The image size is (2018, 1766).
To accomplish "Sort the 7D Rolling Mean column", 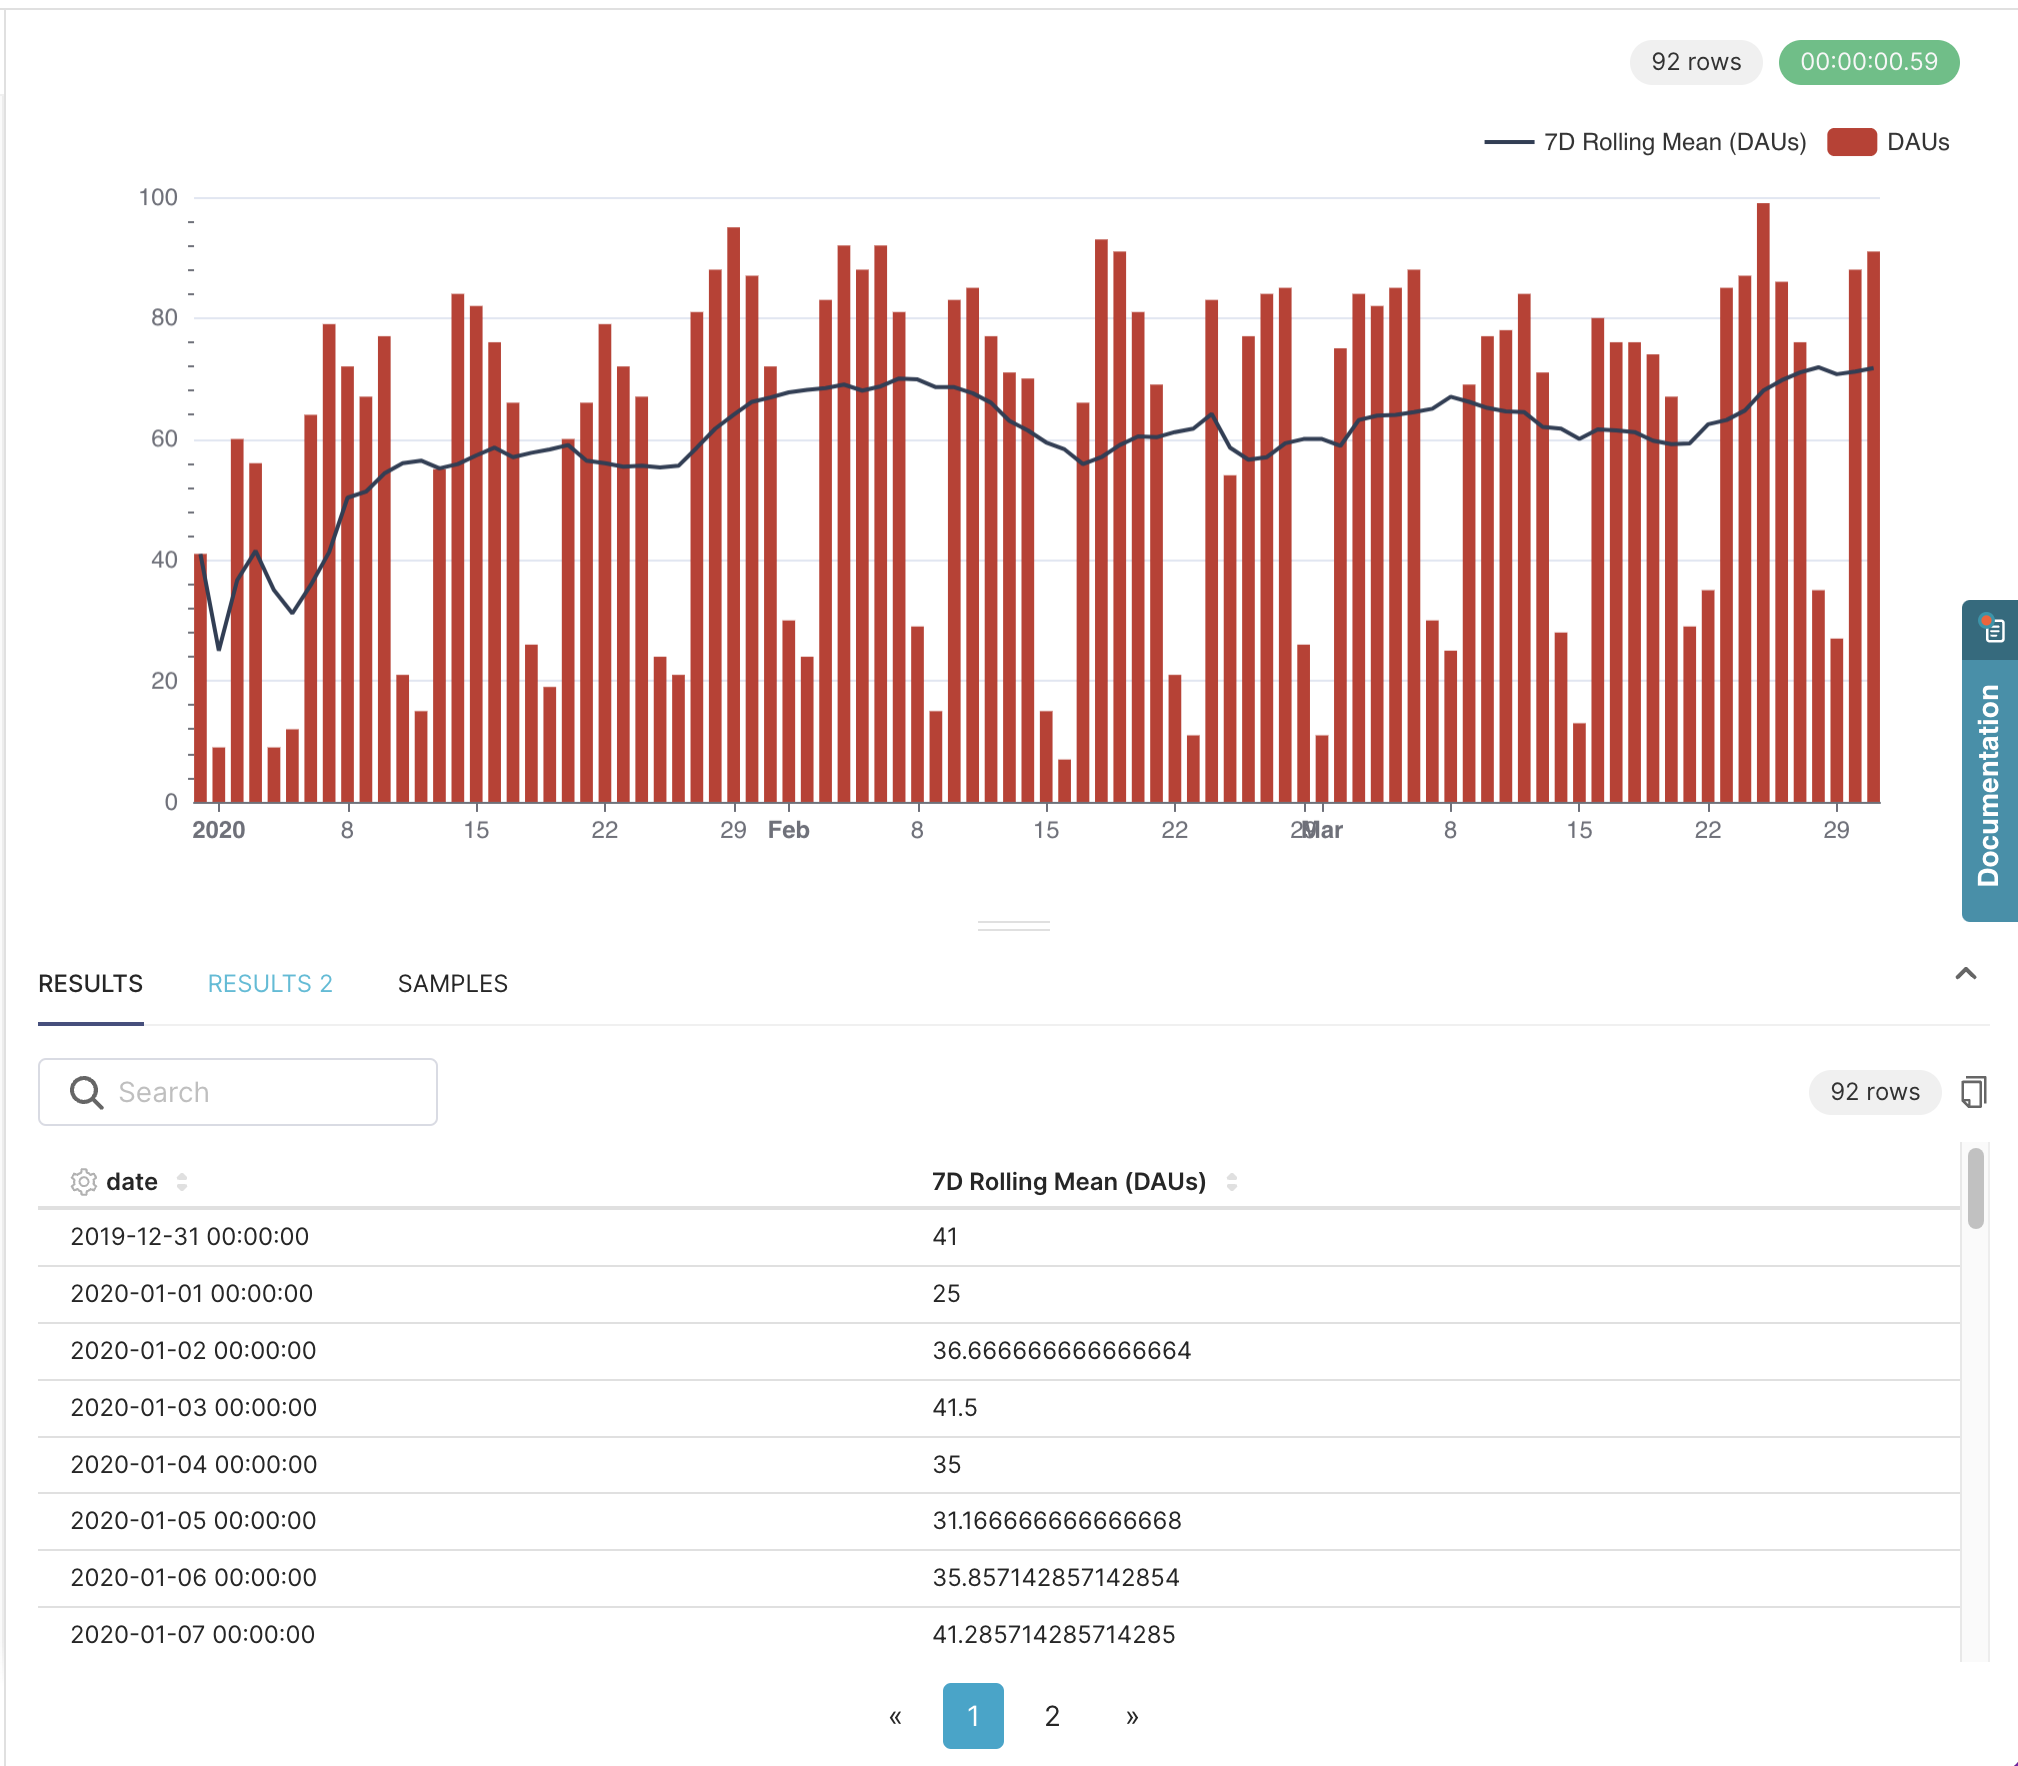I will [x=1232, y=1182].
